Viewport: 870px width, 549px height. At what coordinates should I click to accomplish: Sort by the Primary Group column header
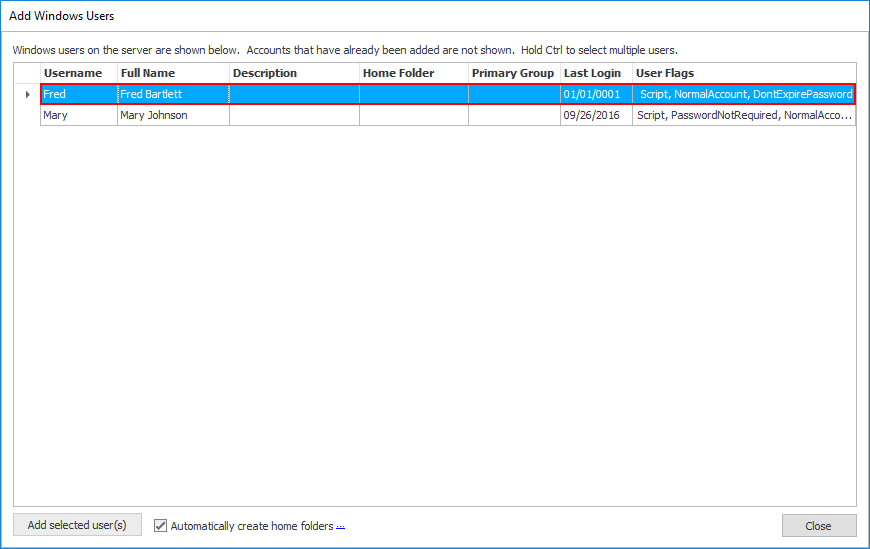coord(513,73)
